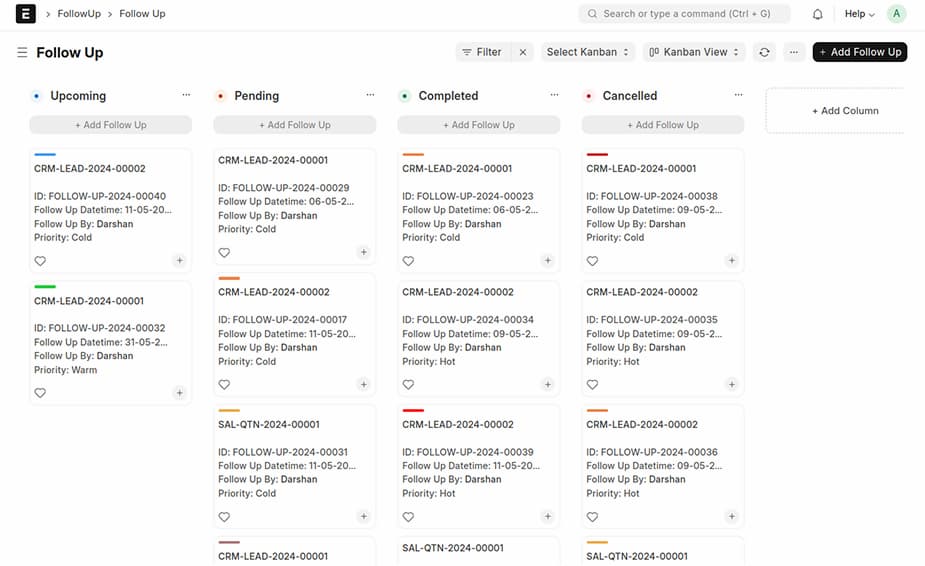Like card FOLLOW-UP-2024-00036
This screenshot has width=925, height=566.
pyautogui.click(x=592, y=516)
